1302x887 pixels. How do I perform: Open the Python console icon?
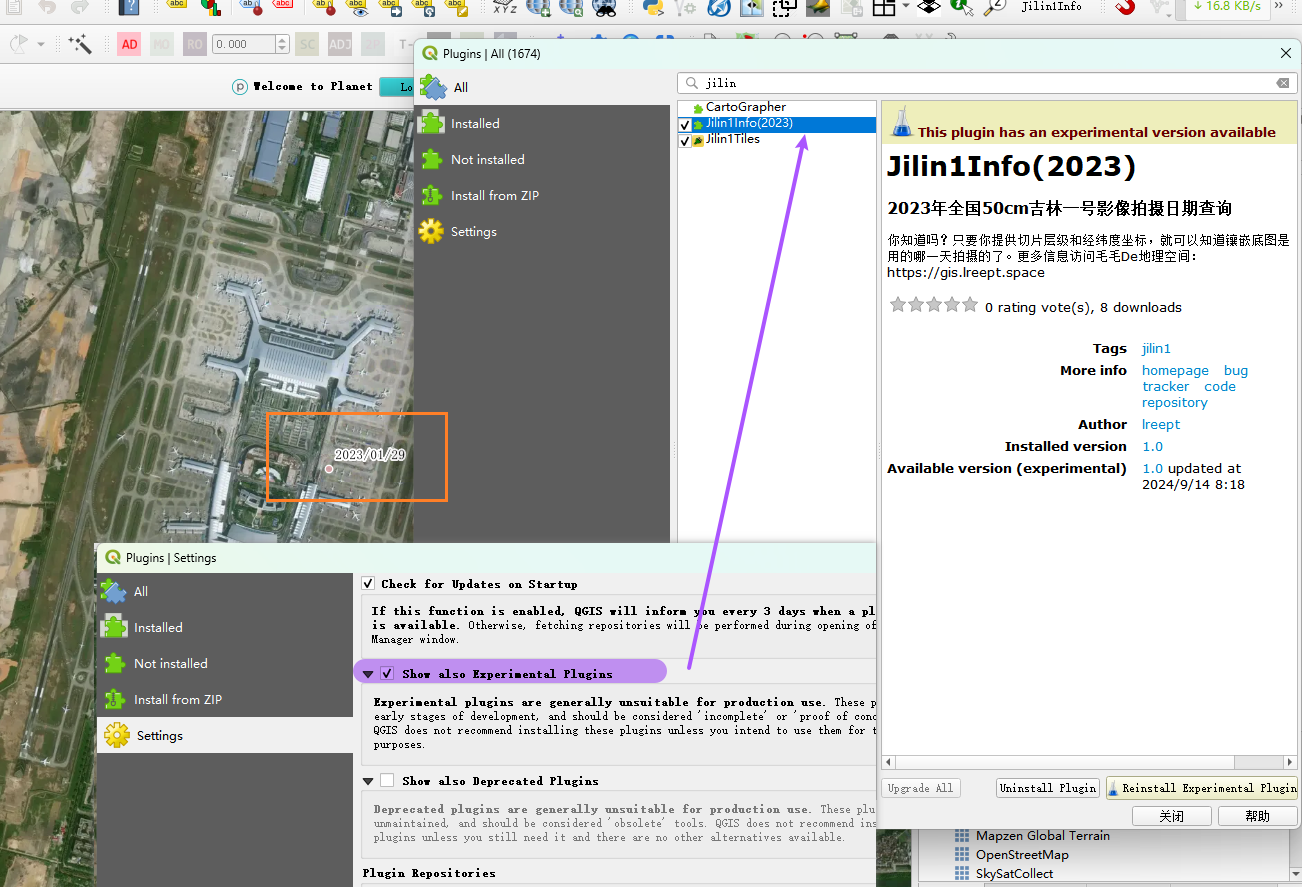pos(653,7)
